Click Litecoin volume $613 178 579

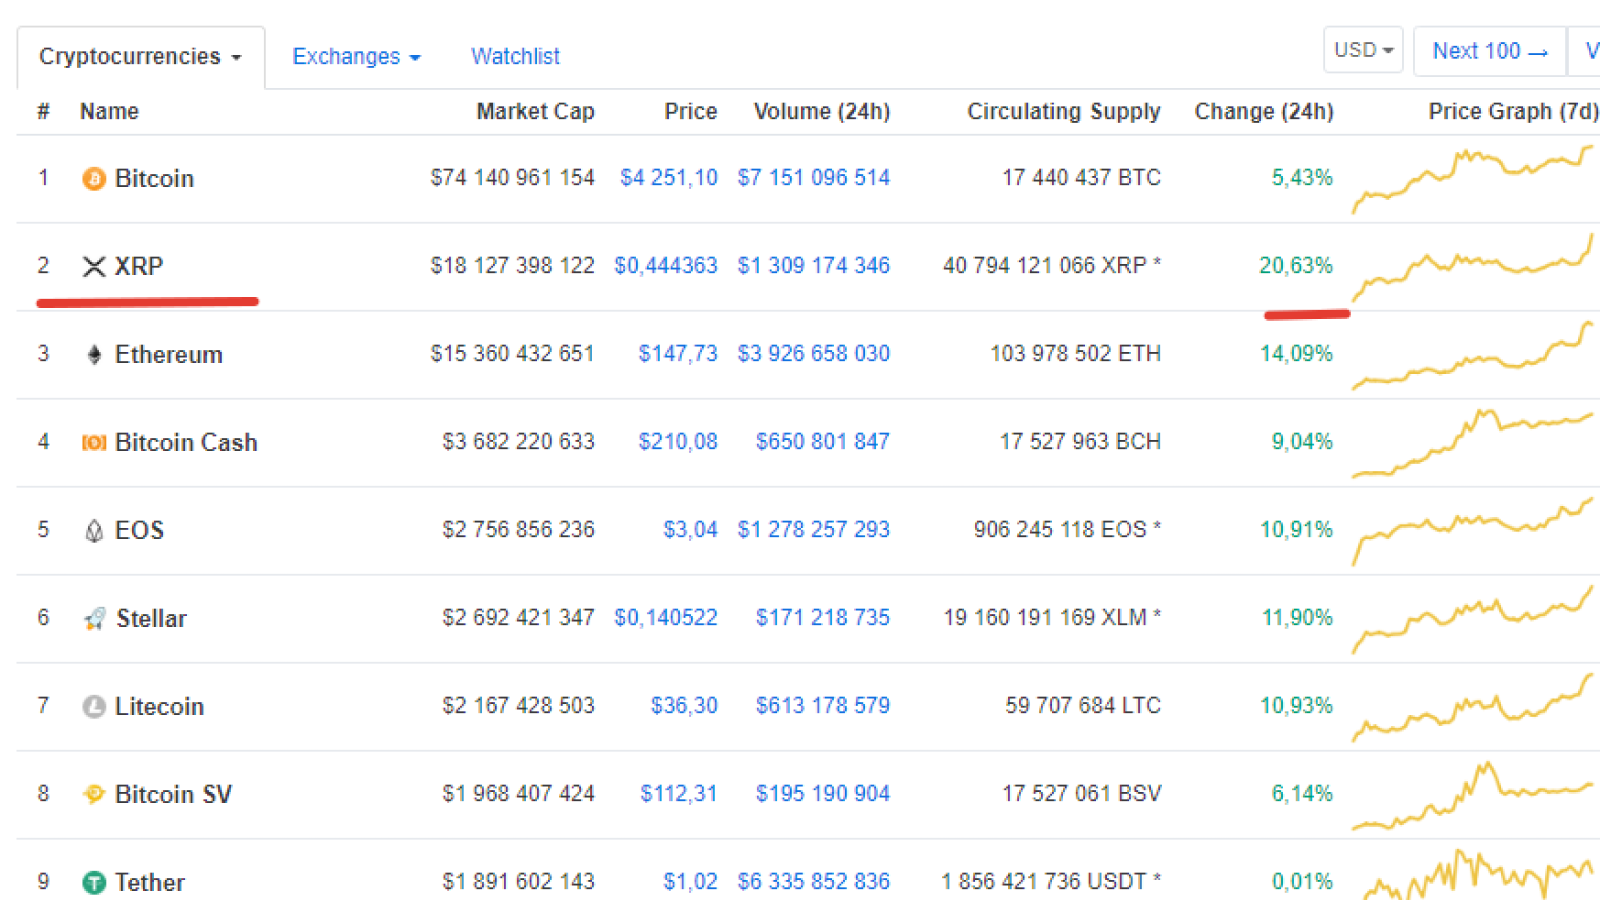(823, 706)
